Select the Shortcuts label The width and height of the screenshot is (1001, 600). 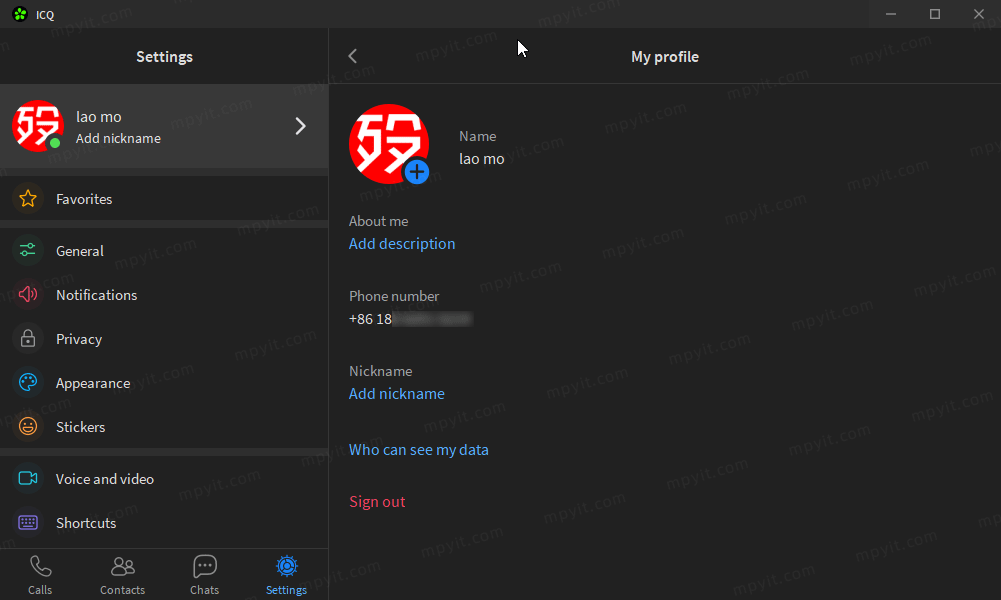86,523
